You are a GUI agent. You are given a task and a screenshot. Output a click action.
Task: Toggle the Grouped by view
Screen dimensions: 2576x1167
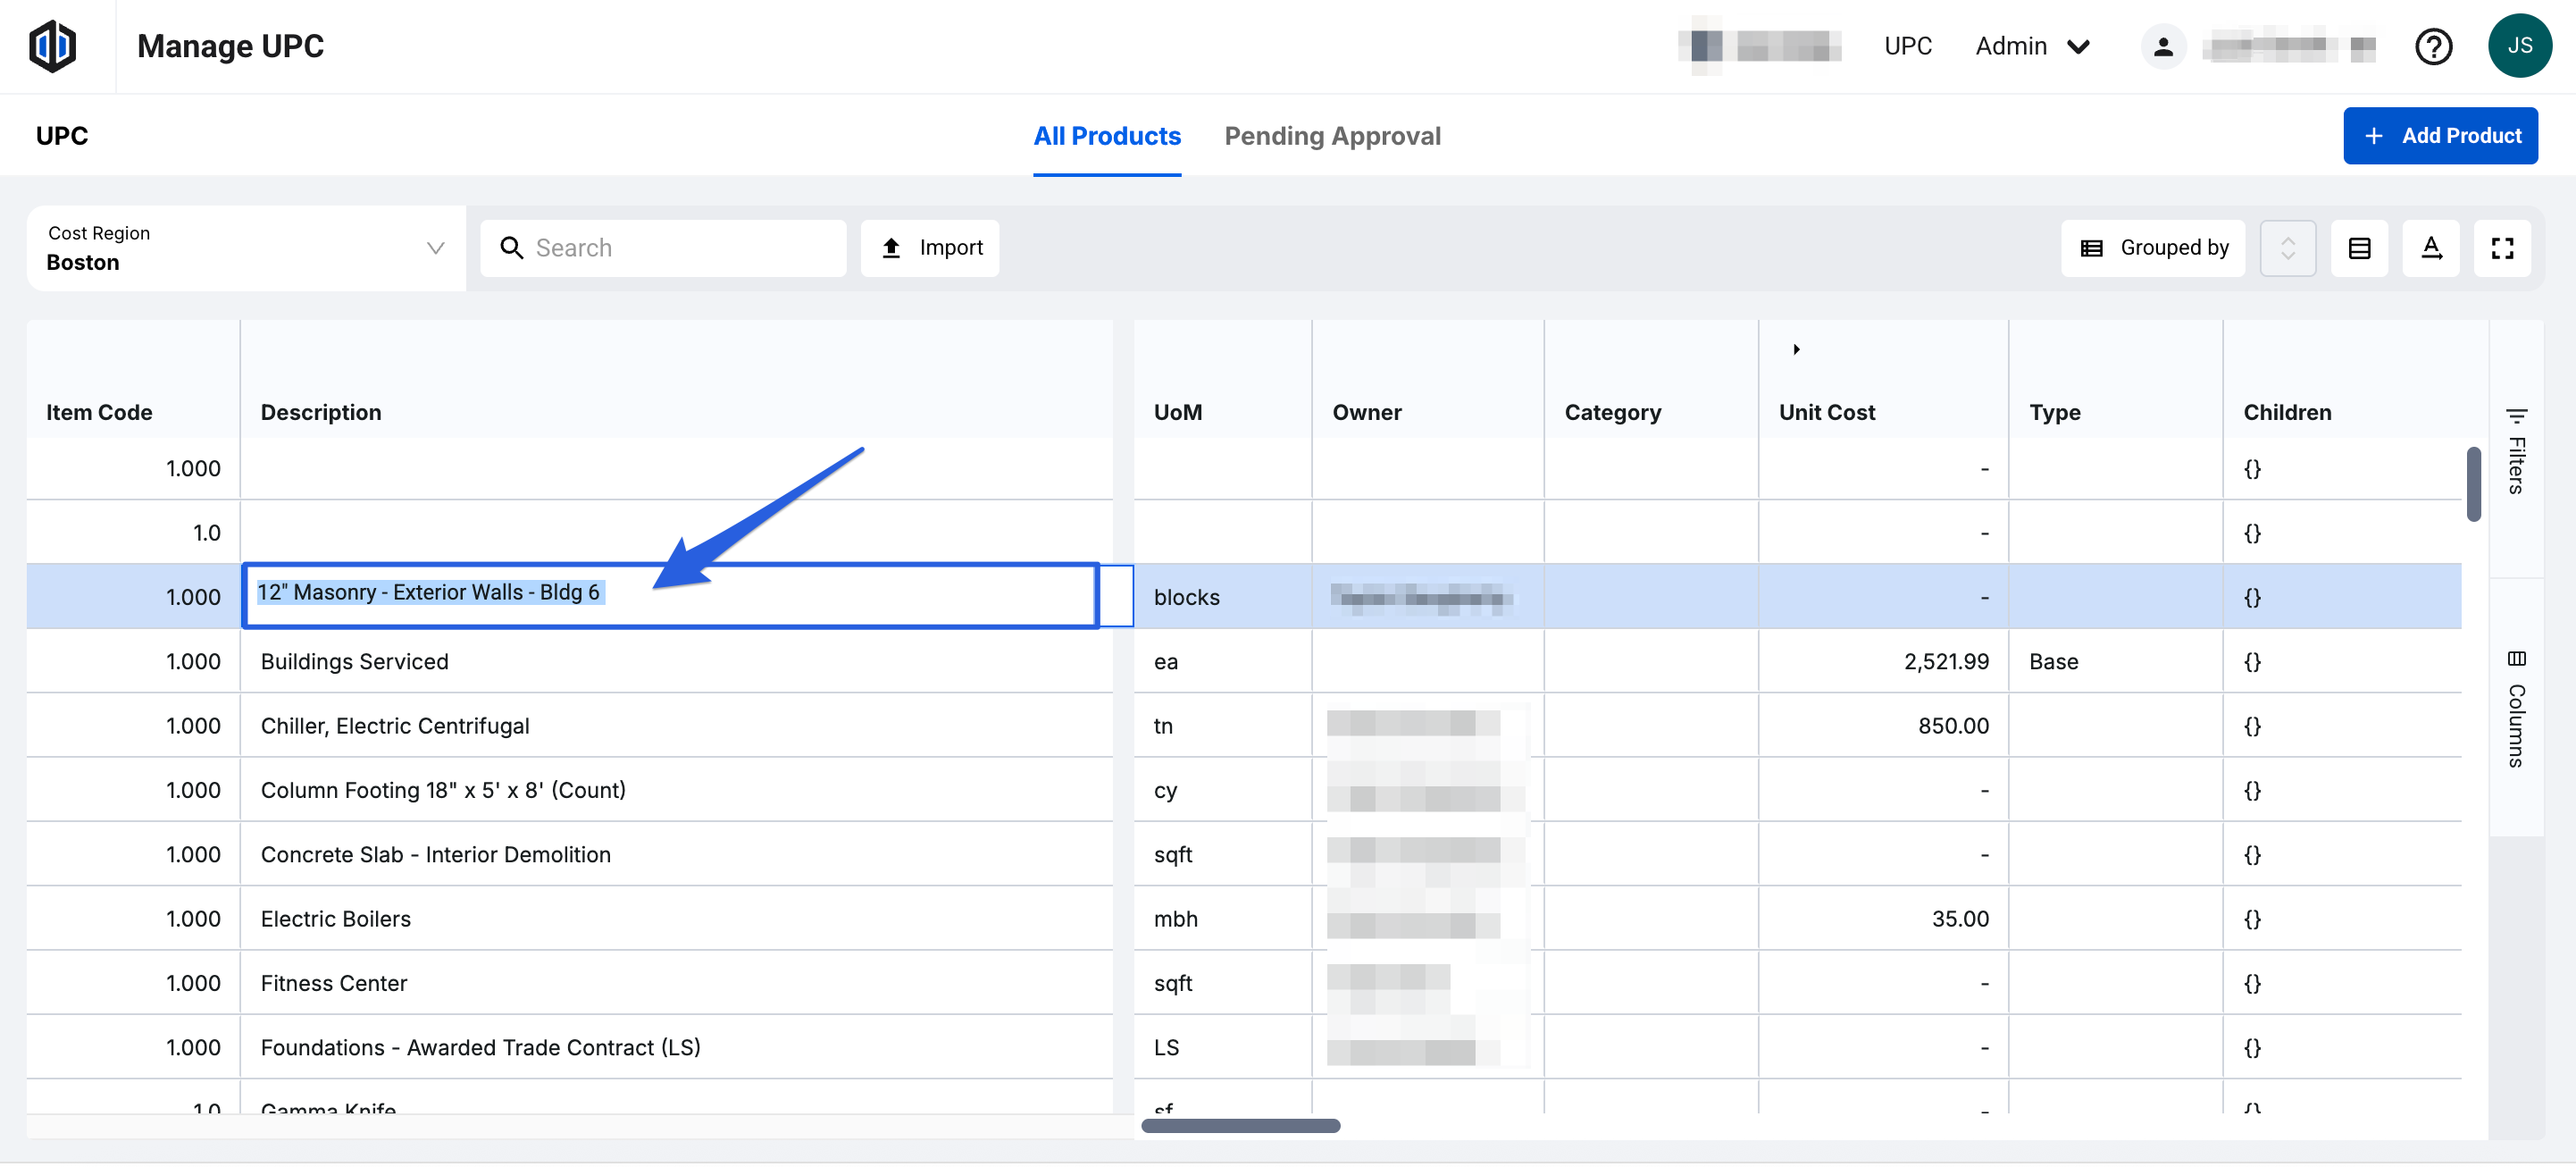(2153, 248)
